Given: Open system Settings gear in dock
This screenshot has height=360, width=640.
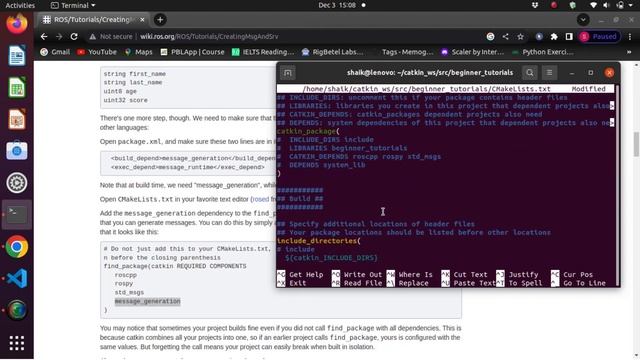Looking at the screenshot, I should [17, 182].
